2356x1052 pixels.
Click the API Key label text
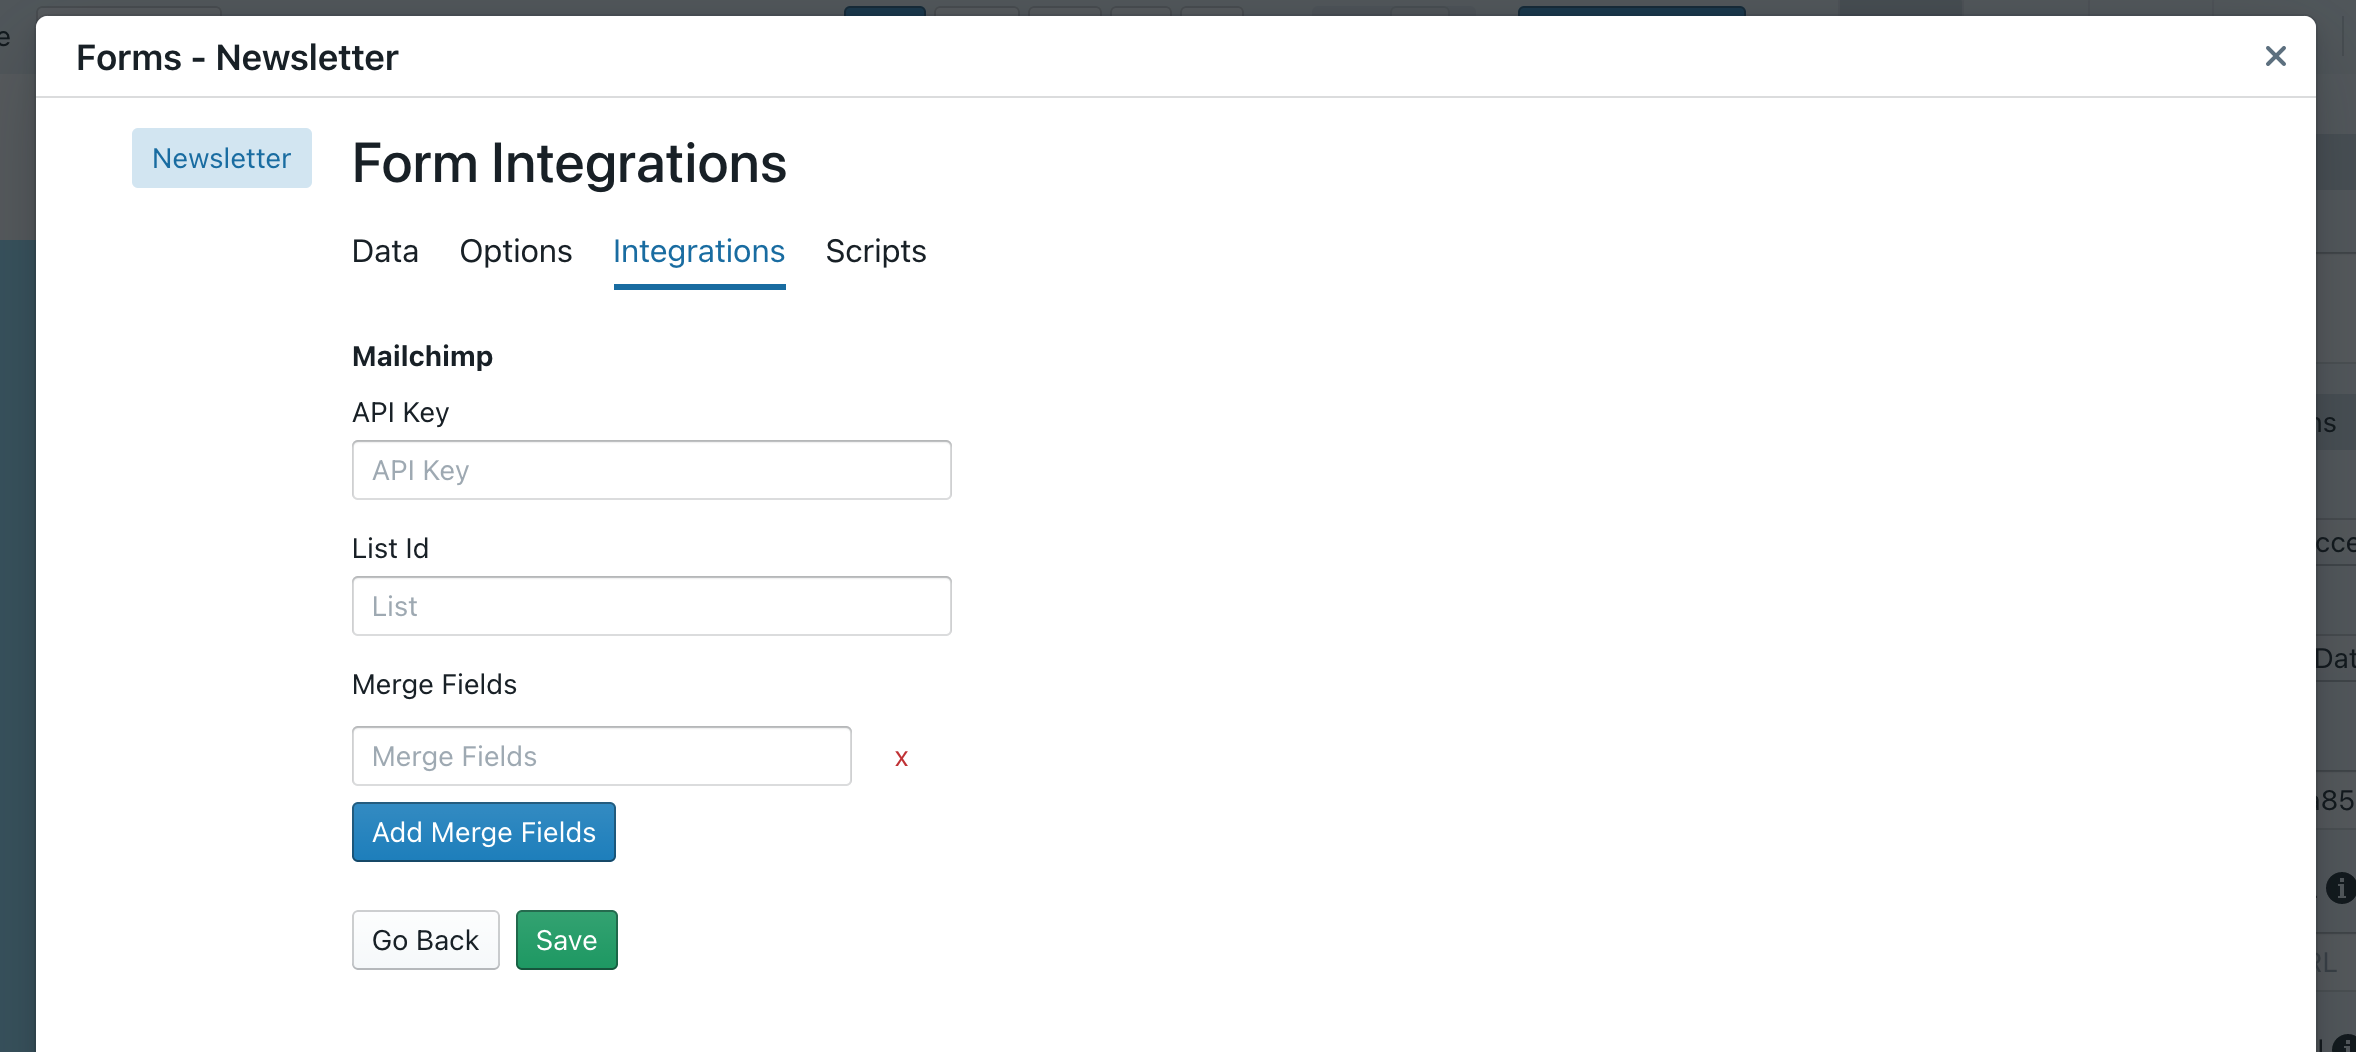click(x=401, y=412)
